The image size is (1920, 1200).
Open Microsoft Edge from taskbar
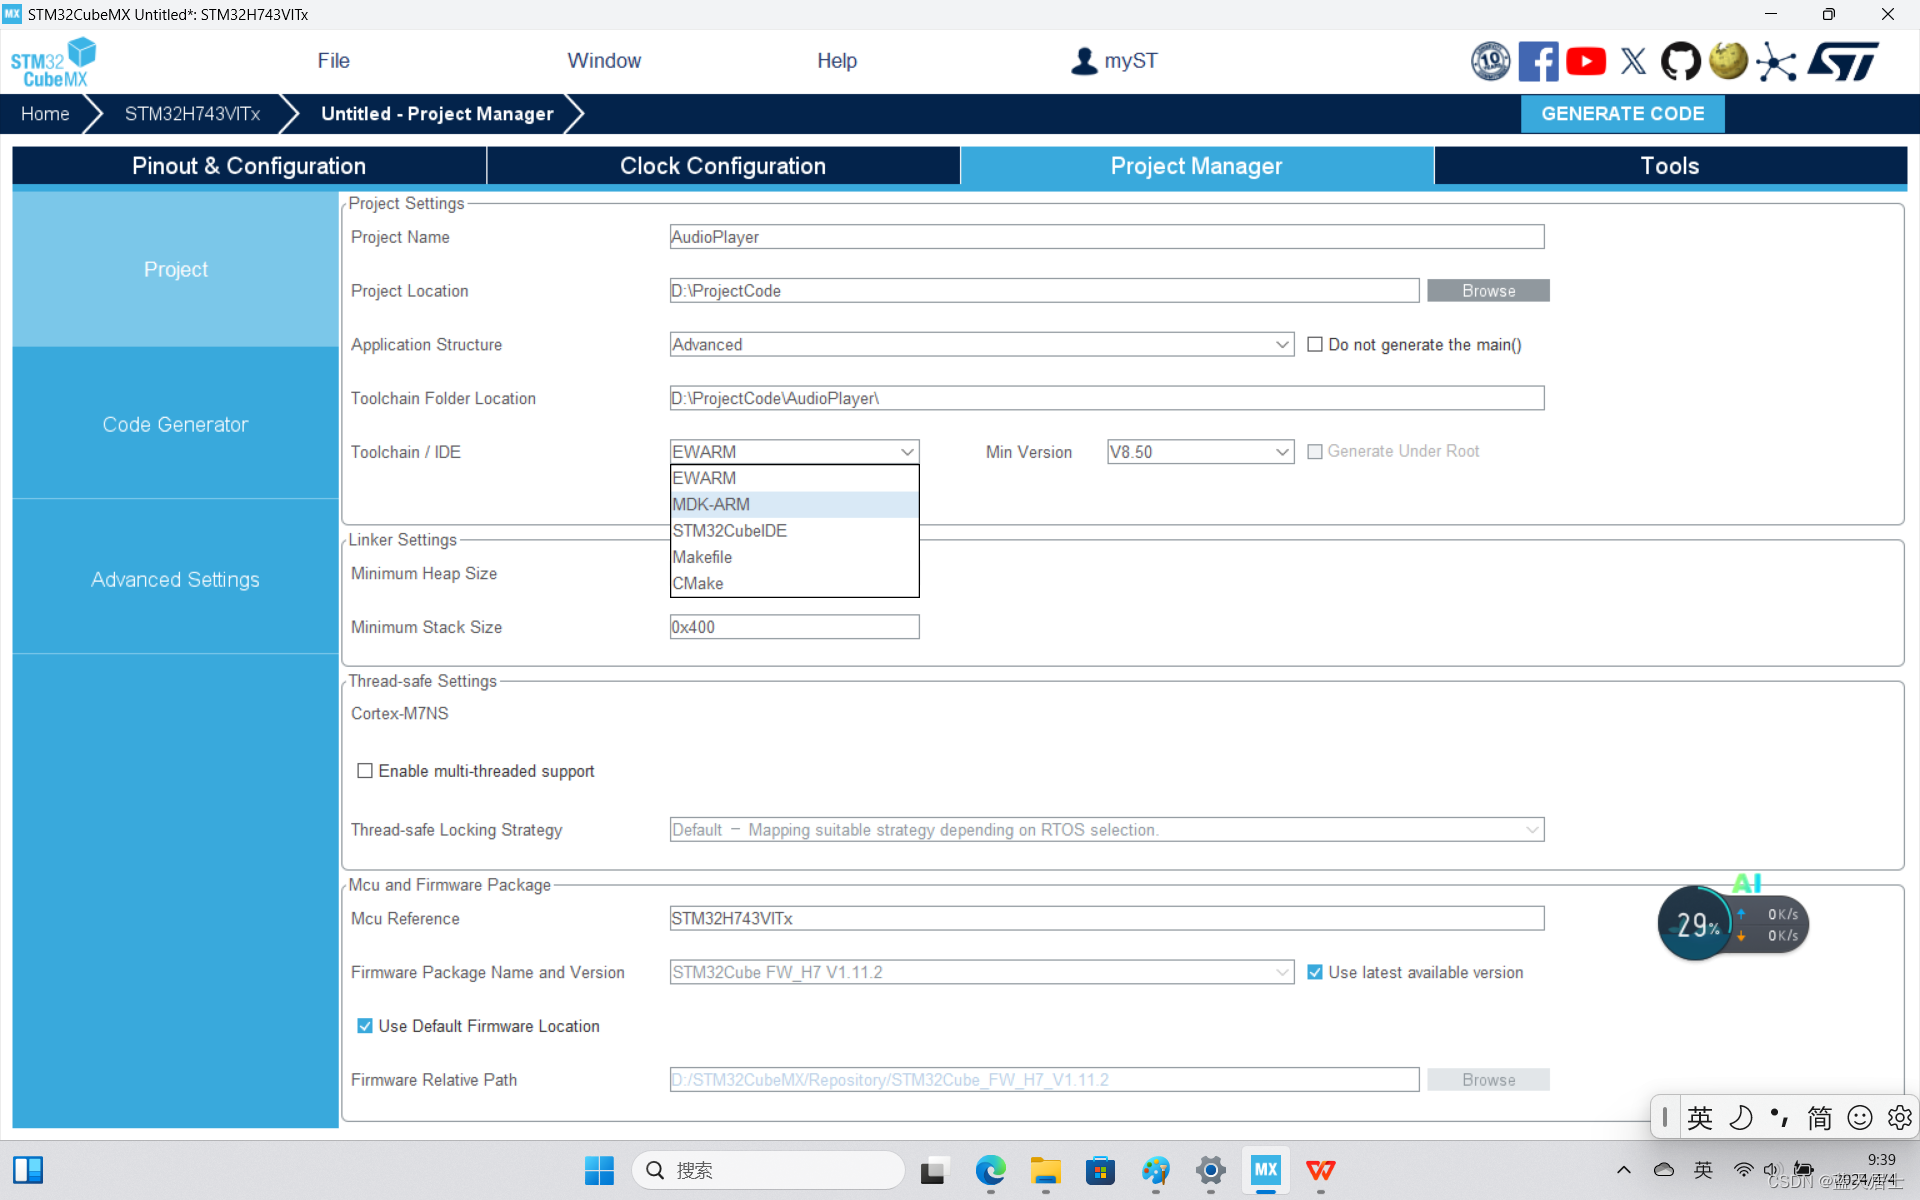990,1170
